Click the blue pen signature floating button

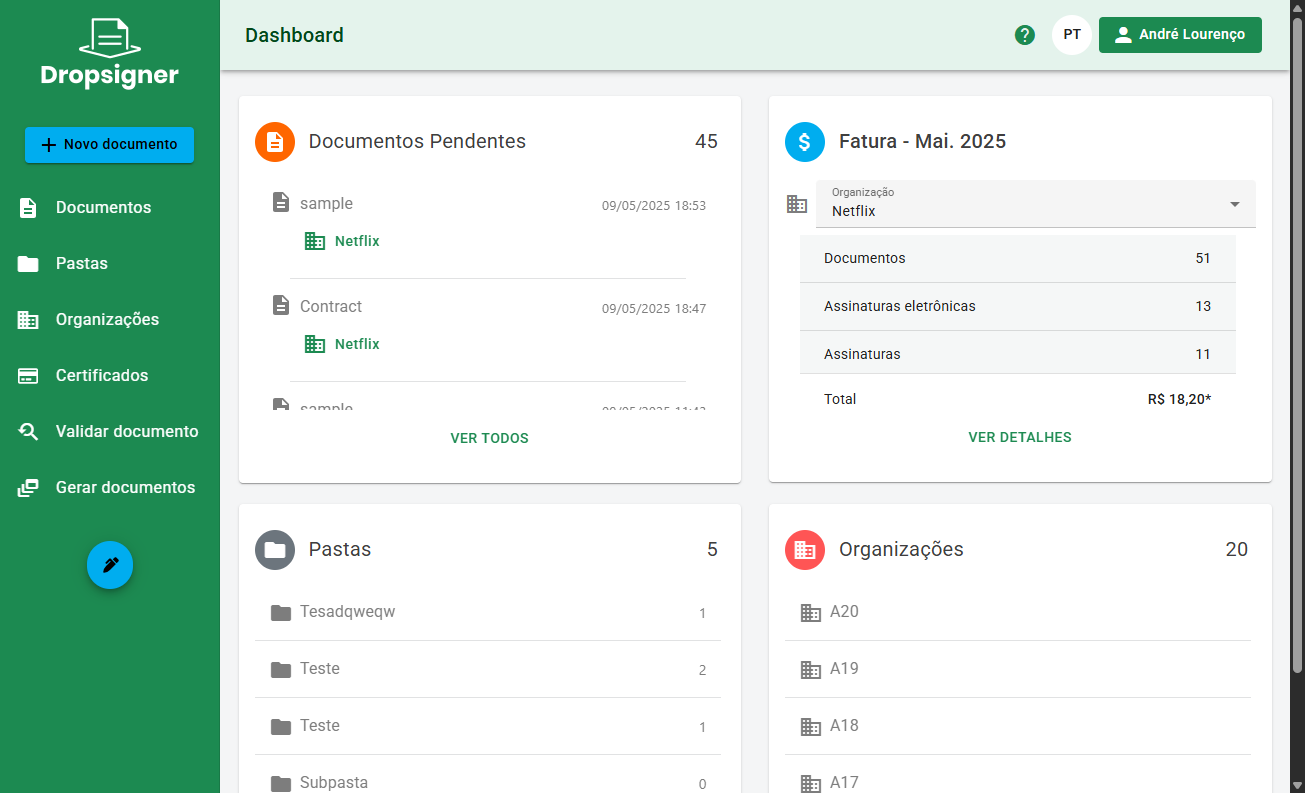coord(110,565)
